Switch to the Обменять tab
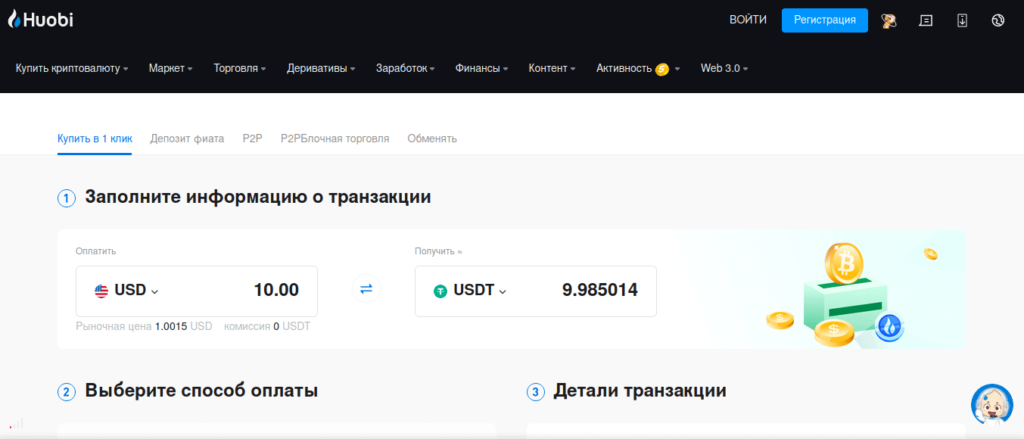Image resolution: width=1024 pixels, height=439 pixels. (x=432, y=138)
